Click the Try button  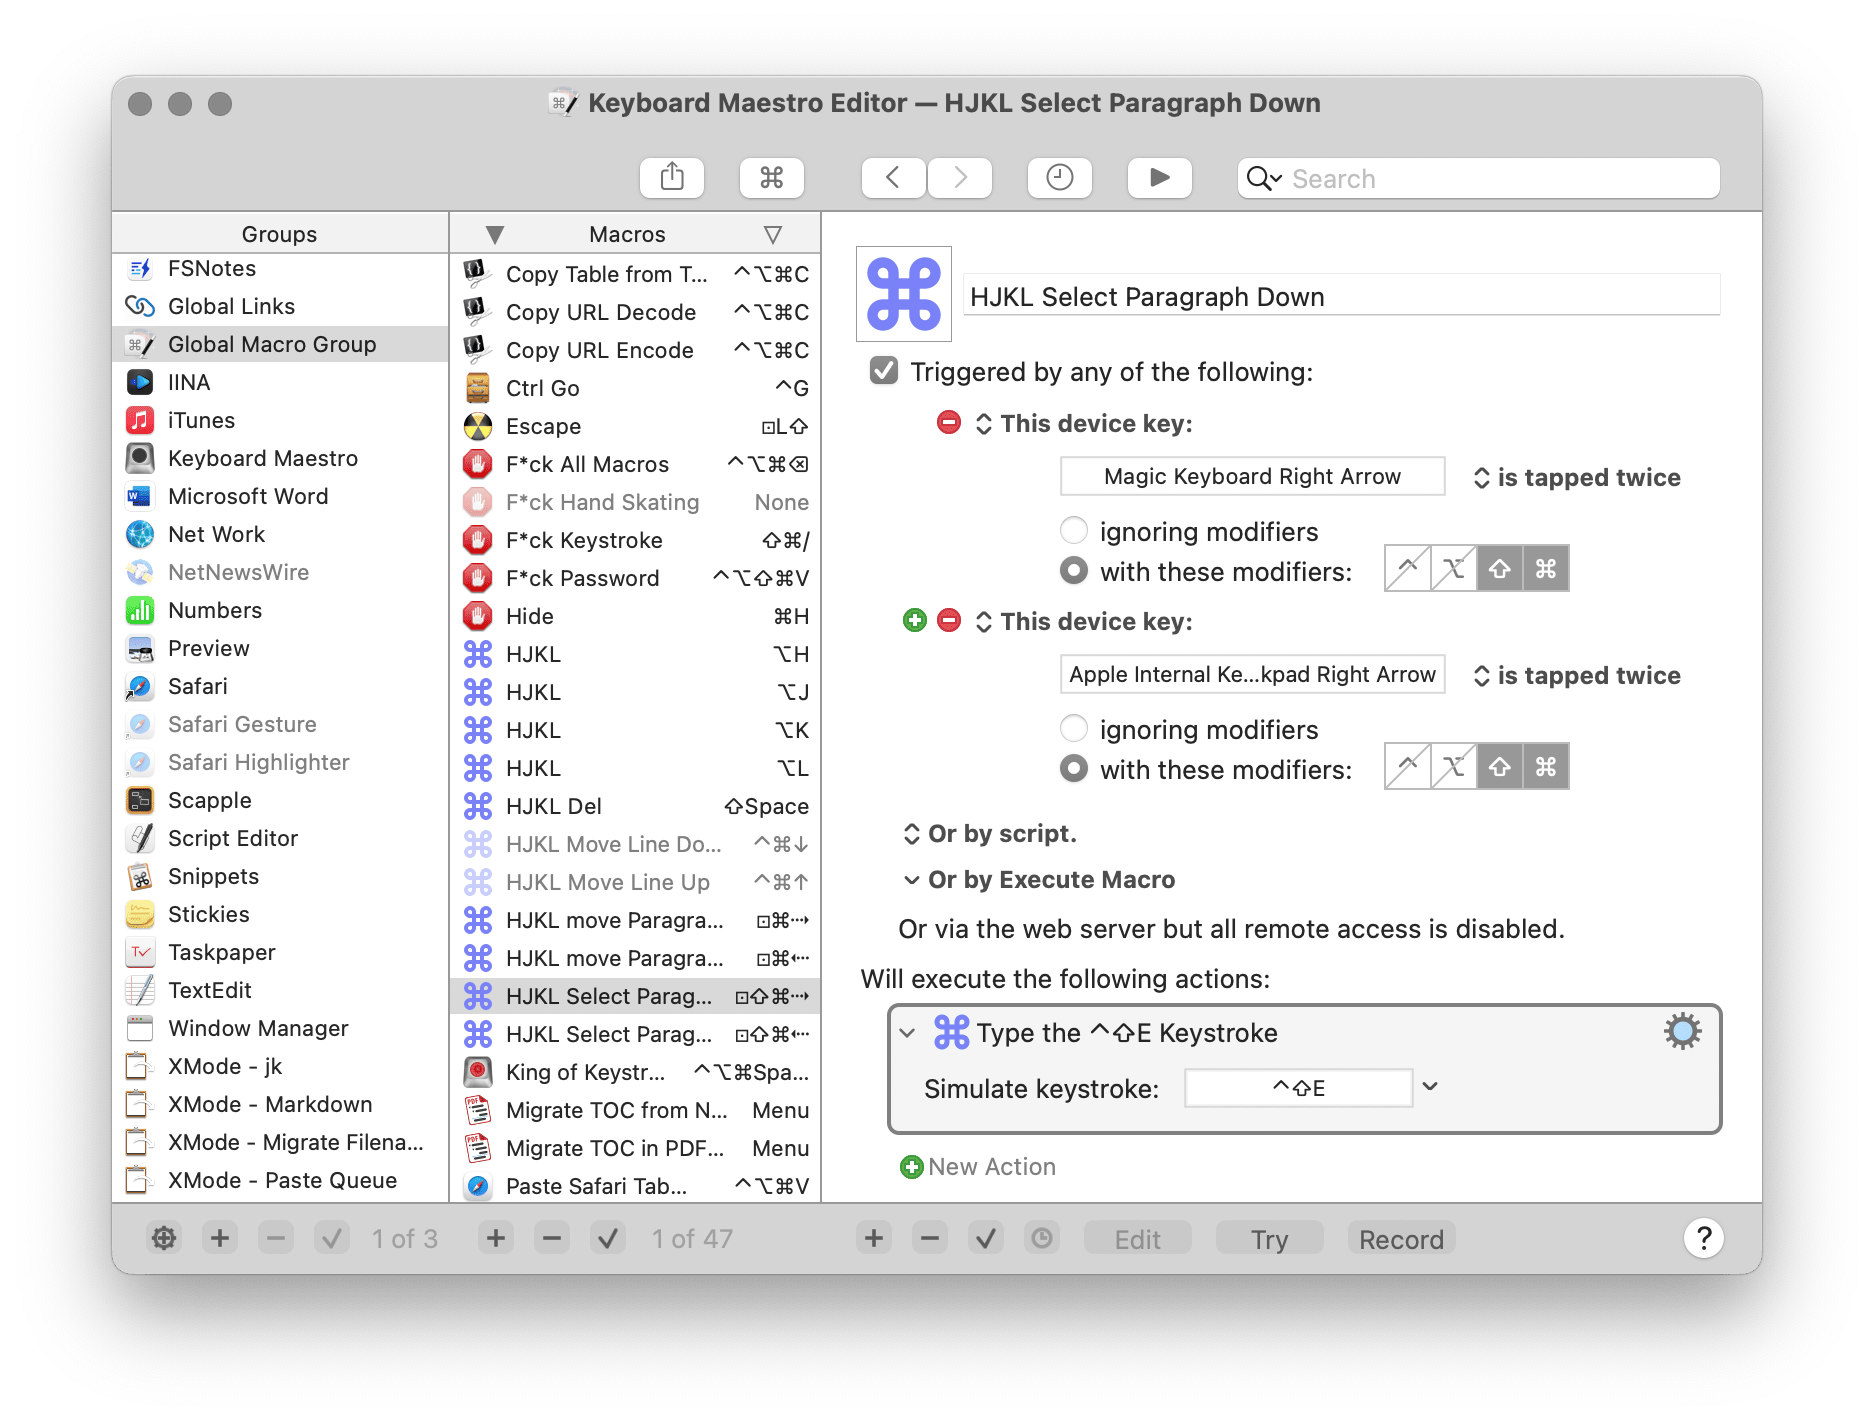click(x=1269, y=1239)
